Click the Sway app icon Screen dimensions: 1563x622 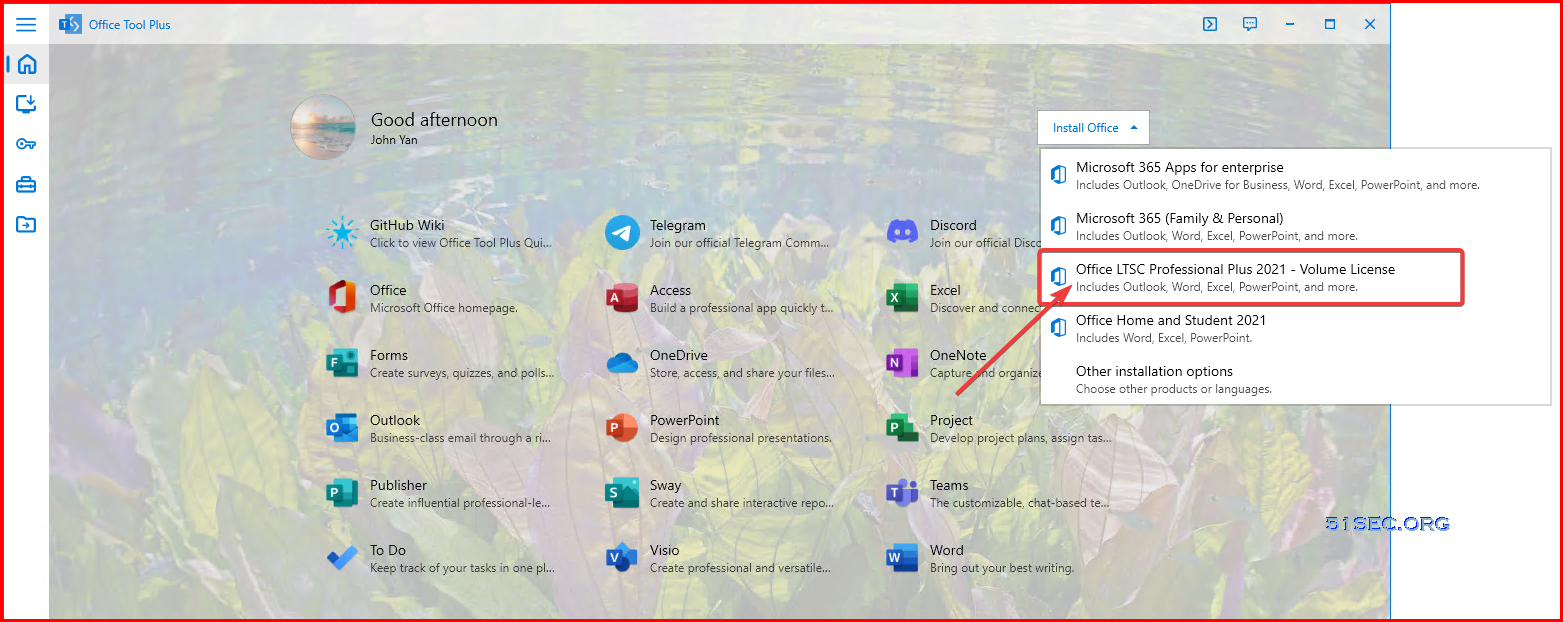622,493
